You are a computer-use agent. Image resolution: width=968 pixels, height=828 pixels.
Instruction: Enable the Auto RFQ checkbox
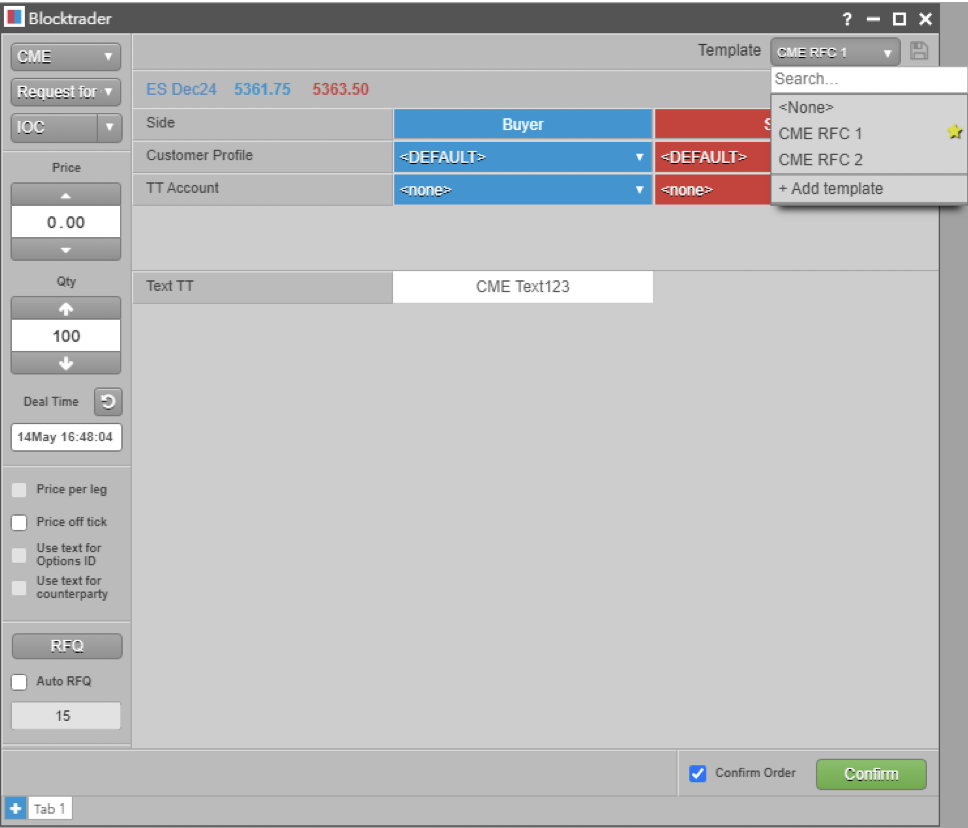click(19, 682)
